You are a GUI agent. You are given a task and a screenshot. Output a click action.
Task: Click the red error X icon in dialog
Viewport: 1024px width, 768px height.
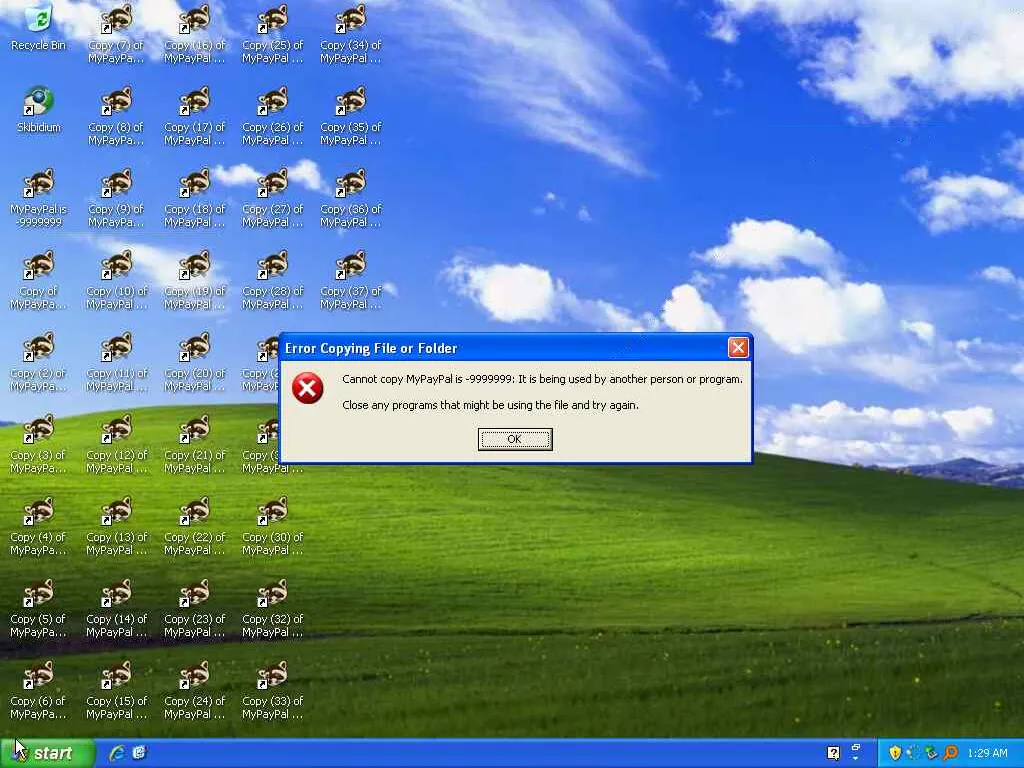[x=308, y=388]
